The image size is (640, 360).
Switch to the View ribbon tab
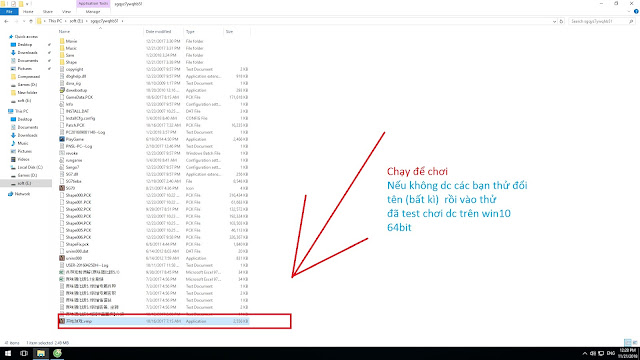click(66, 12)
